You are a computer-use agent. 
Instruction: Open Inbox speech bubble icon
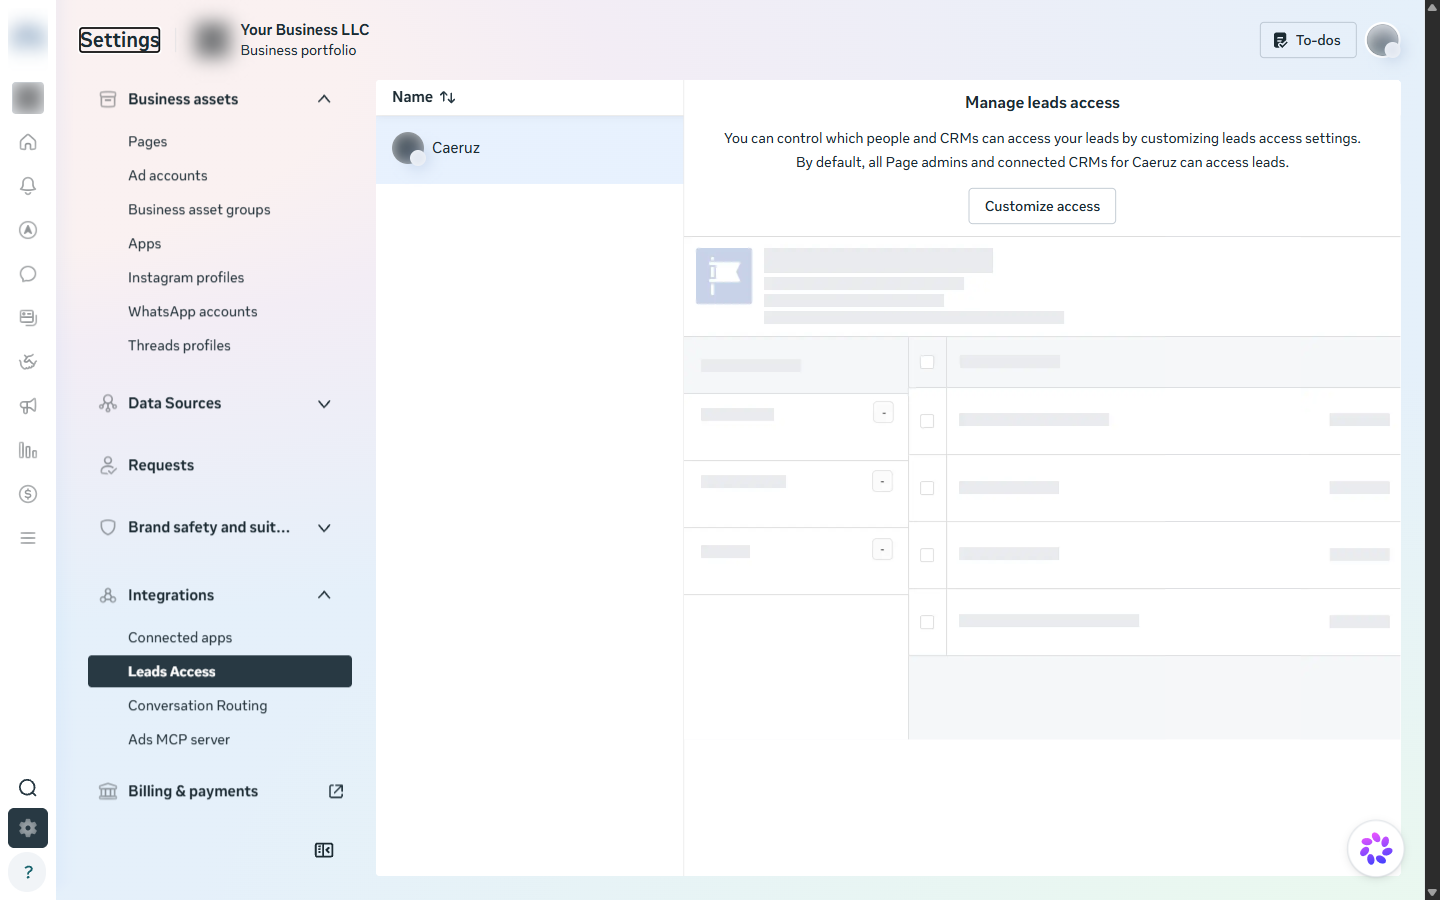click(28, 274)
